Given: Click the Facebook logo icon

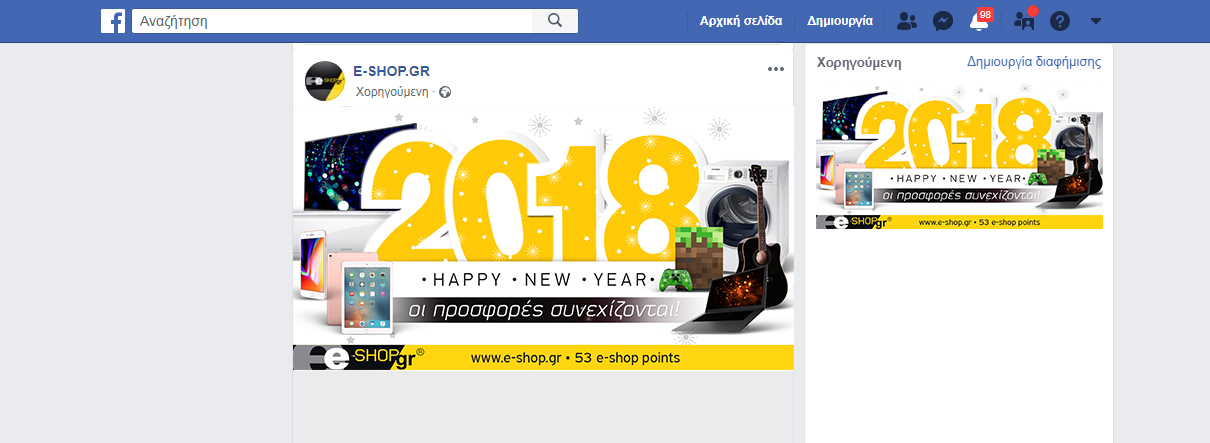Looking at the screenshot, I should (x=113, y=21).
